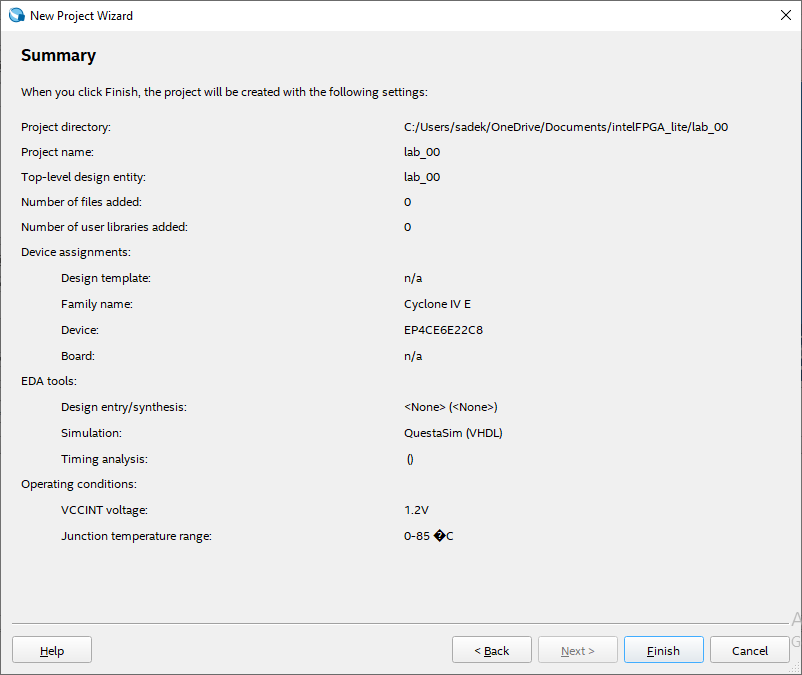Click the 1.2V VCCINT voltage value
This screenshot has height=675, width=802.
click(416, 510)
